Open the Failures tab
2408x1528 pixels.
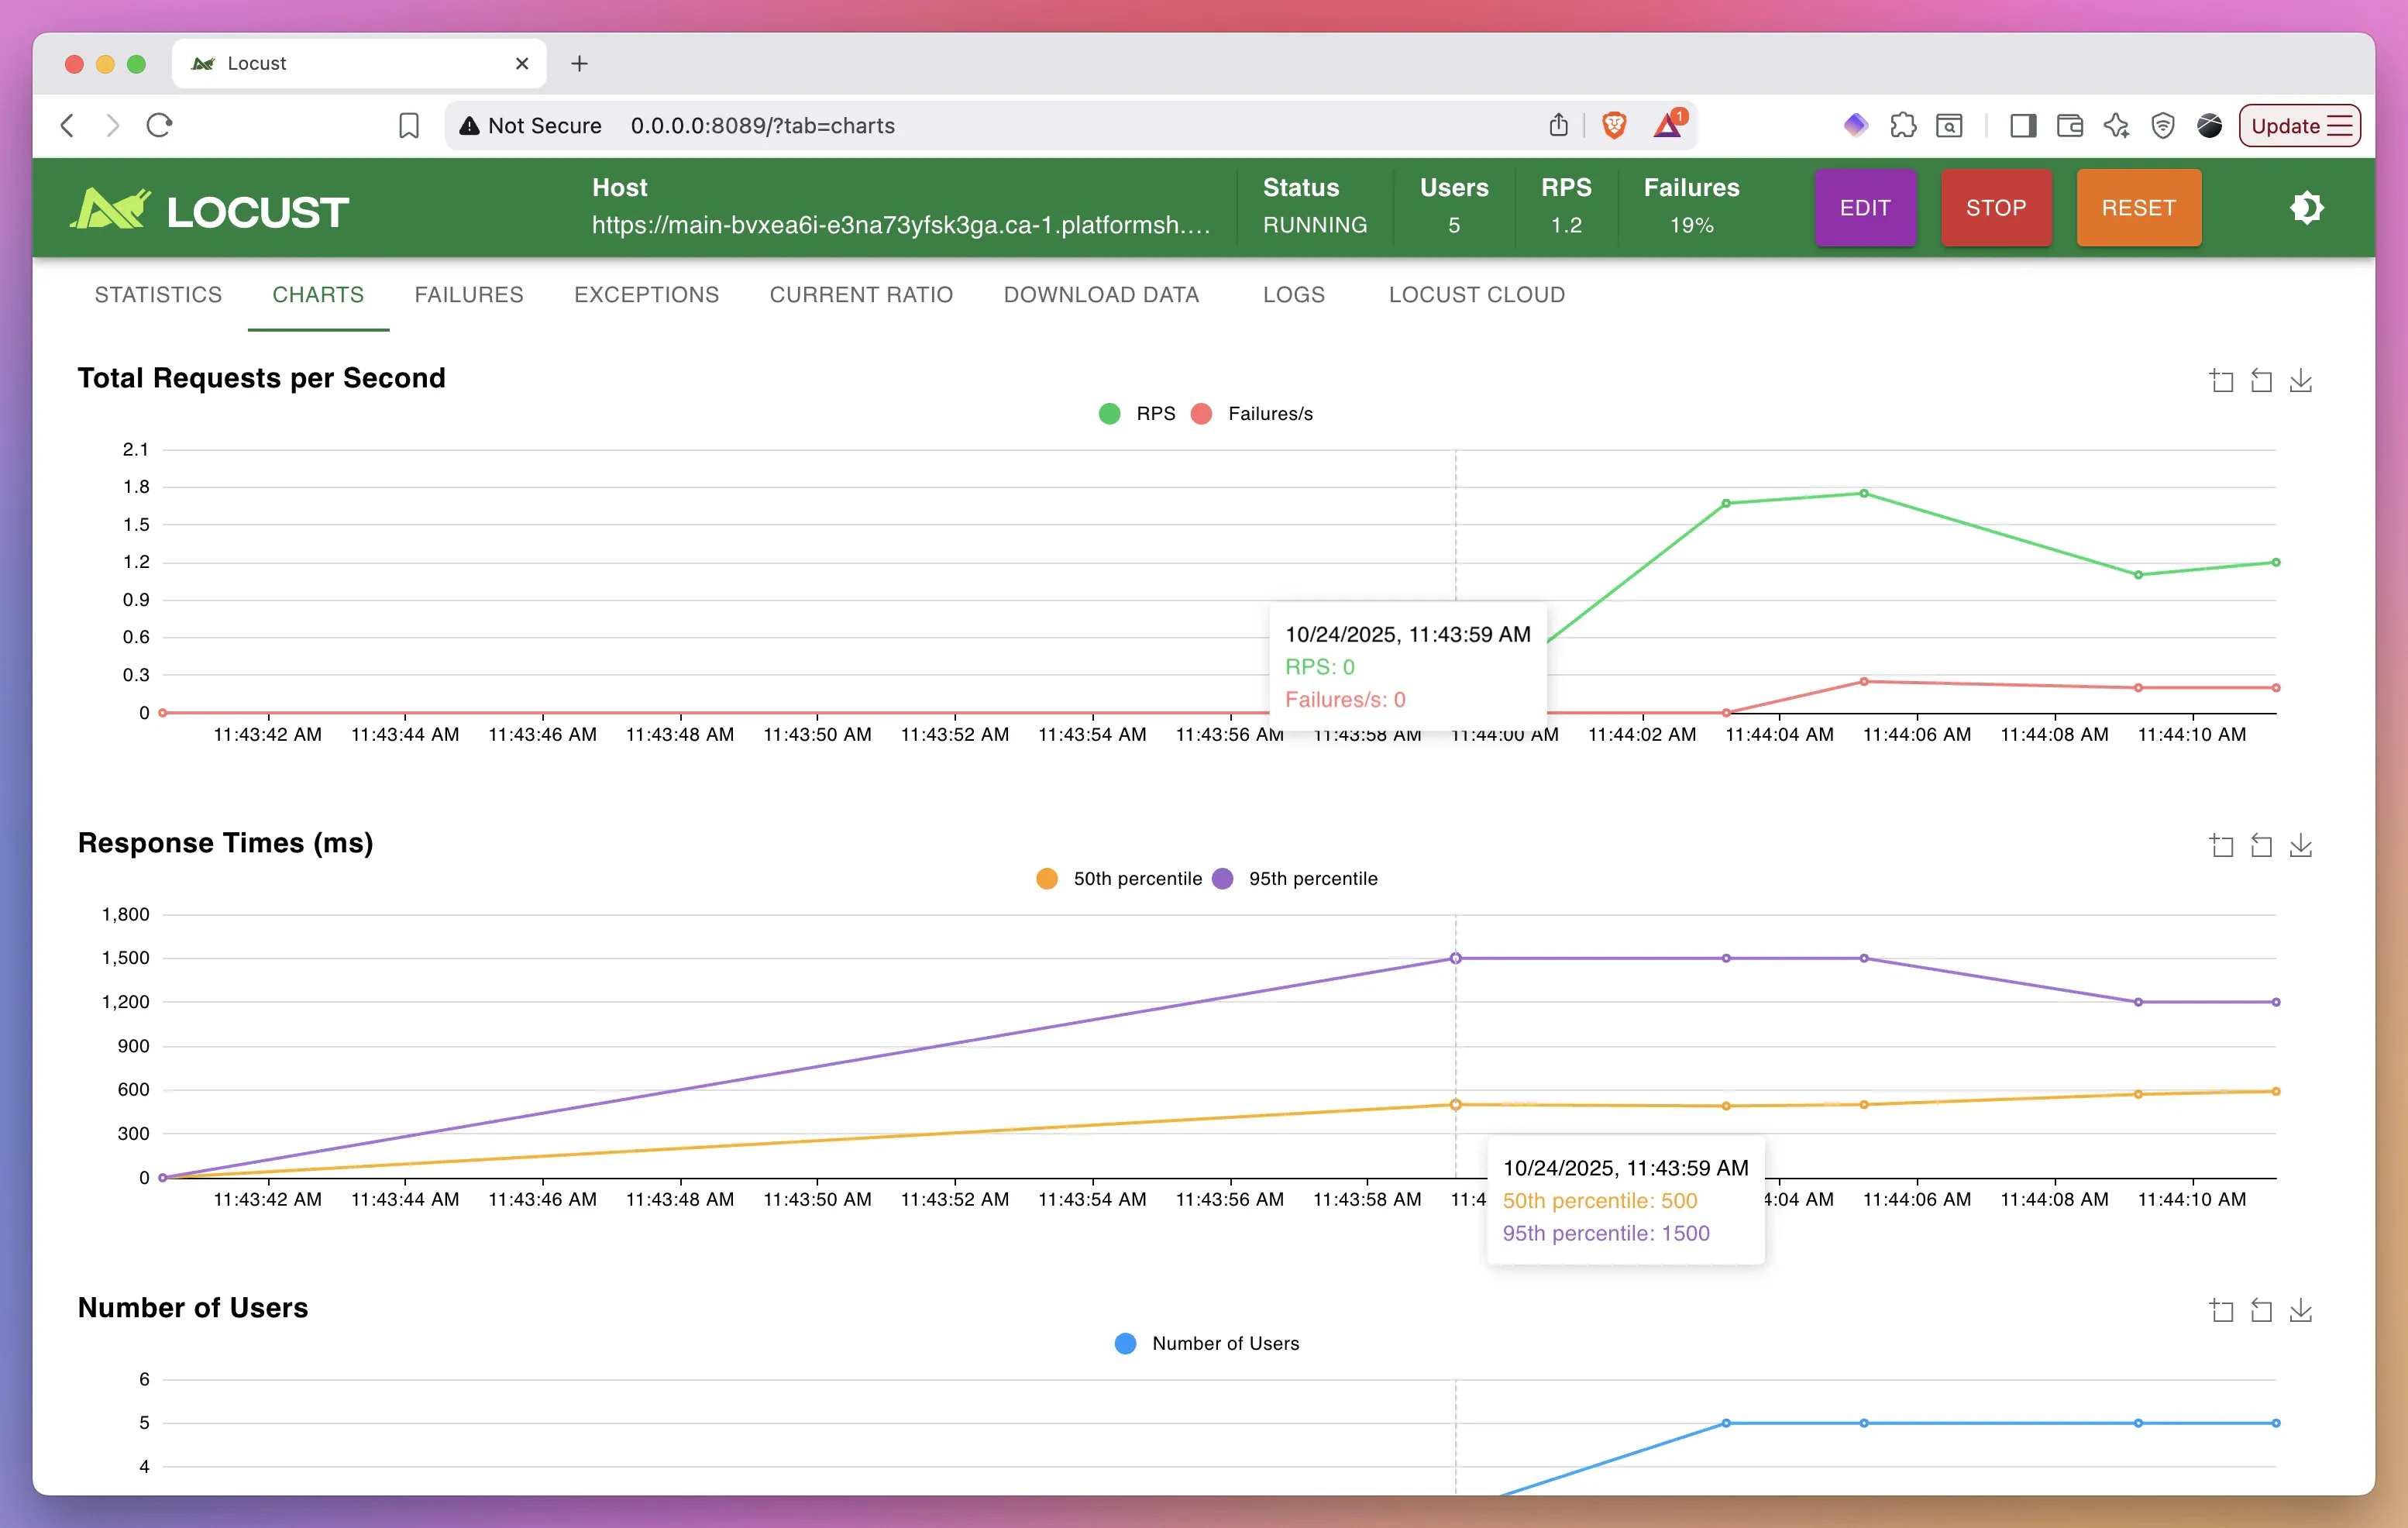(468, 294)
